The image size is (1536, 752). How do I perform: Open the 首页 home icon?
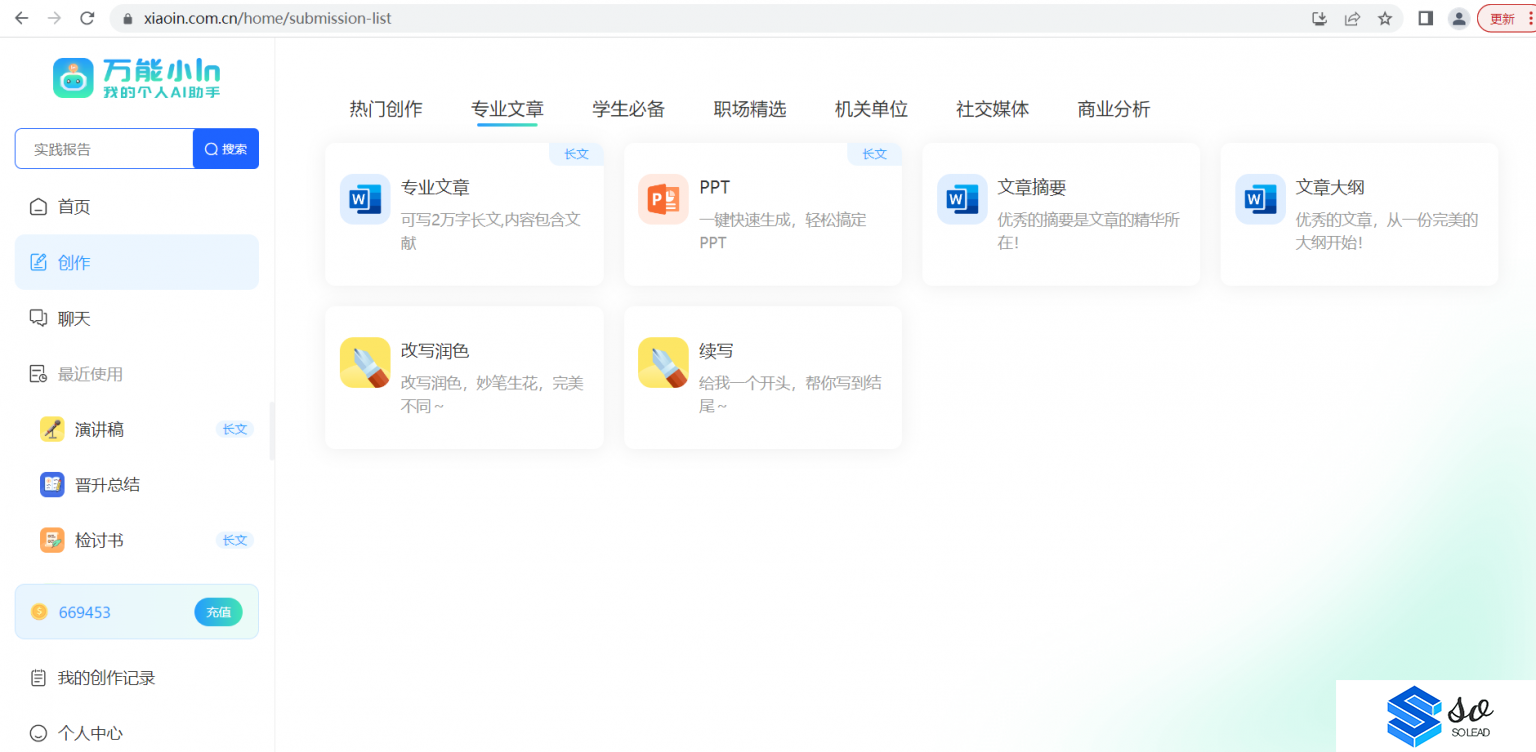point(38,207)
